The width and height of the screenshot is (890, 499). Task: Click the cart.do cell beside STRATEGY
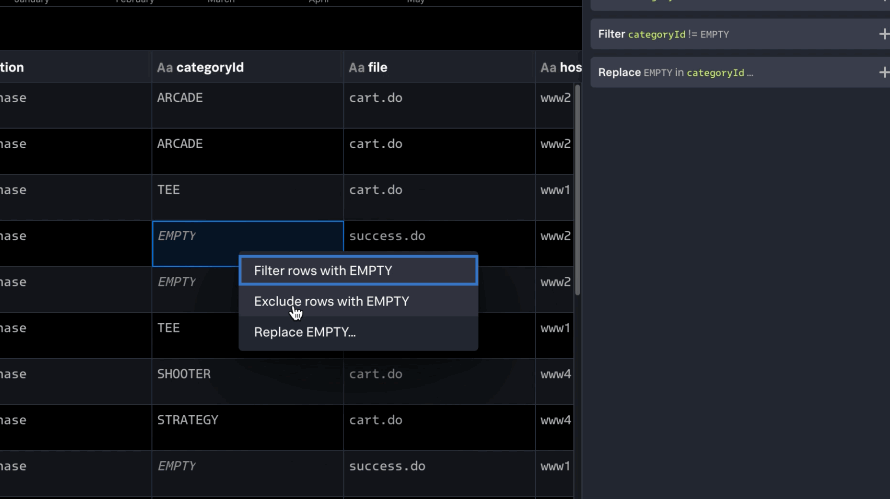376,420
